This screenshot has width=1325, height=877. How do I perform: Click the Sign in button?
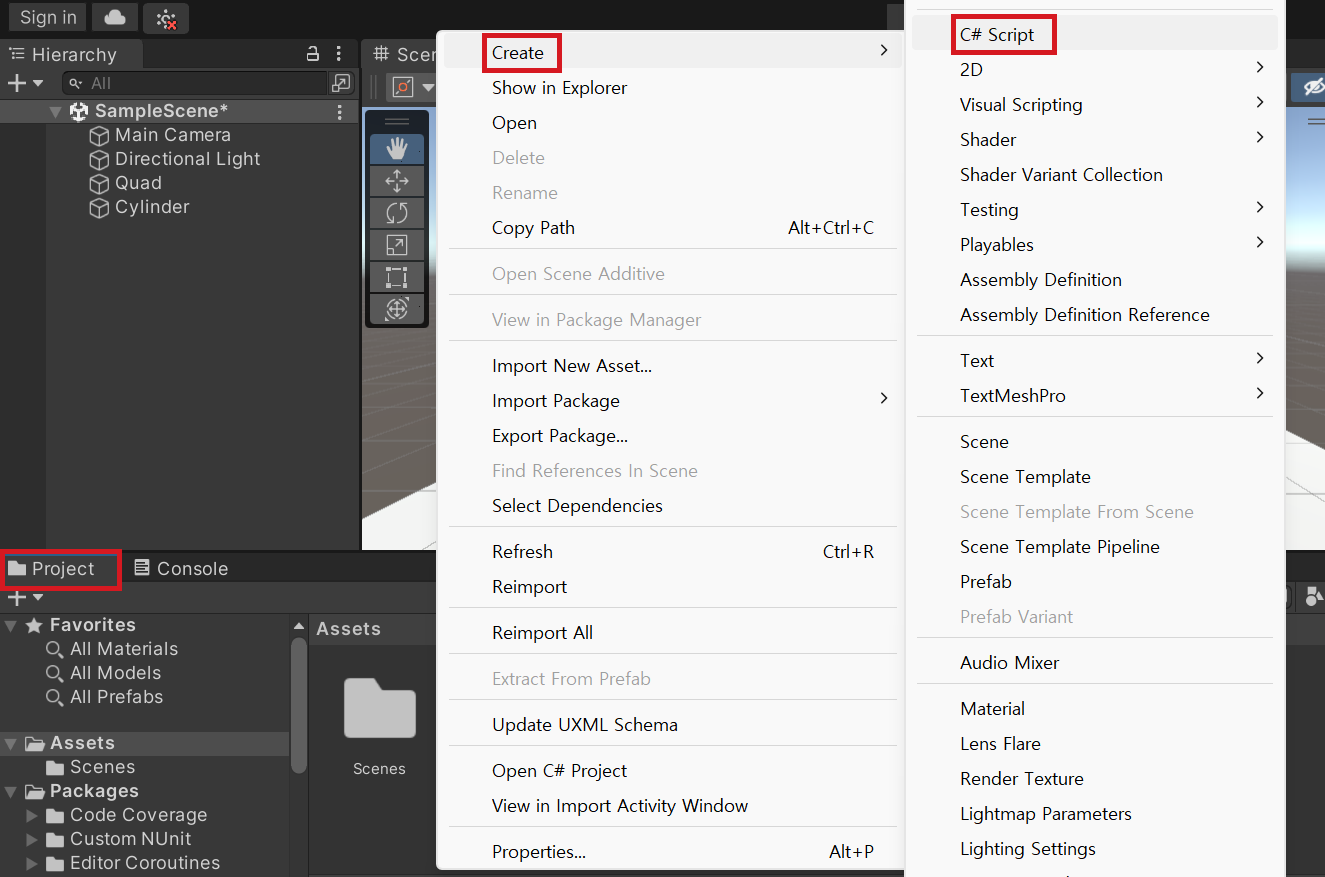coord(48,17)
